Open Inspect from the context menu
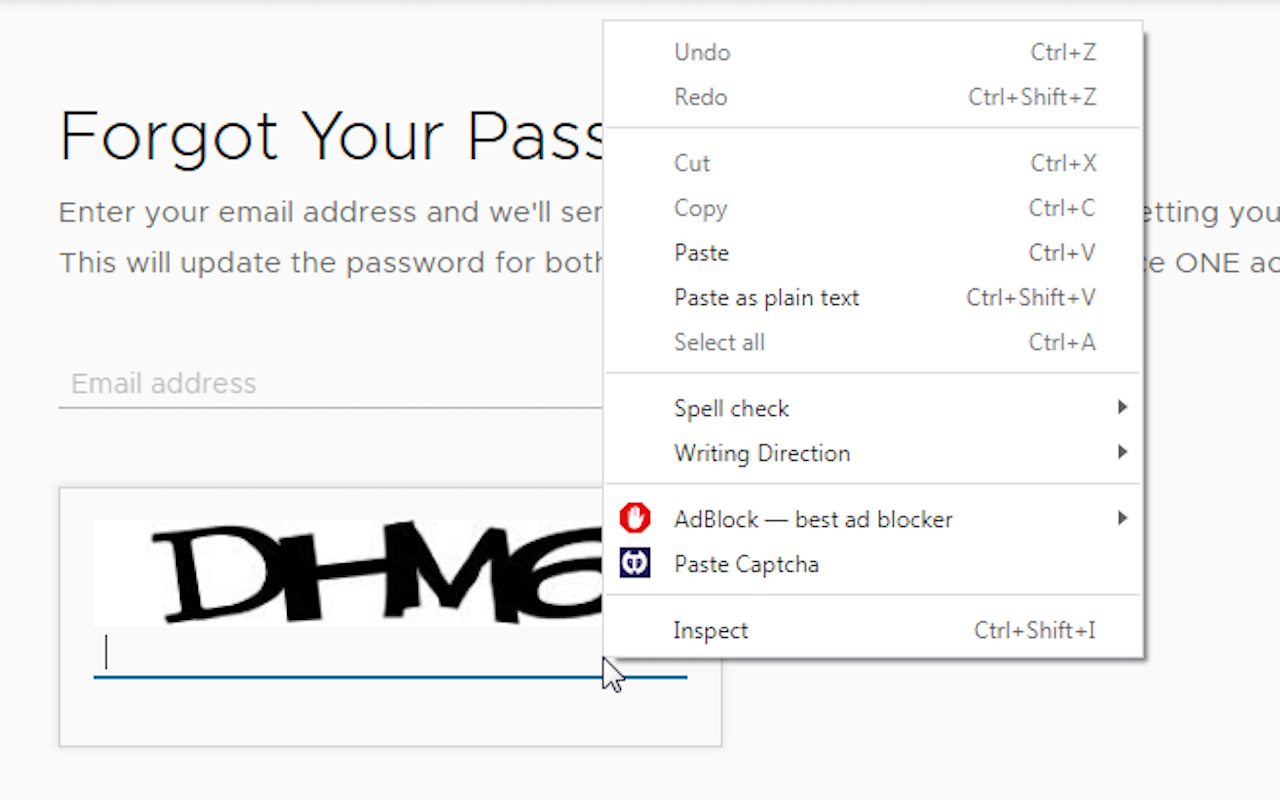 tap(873, 631)
